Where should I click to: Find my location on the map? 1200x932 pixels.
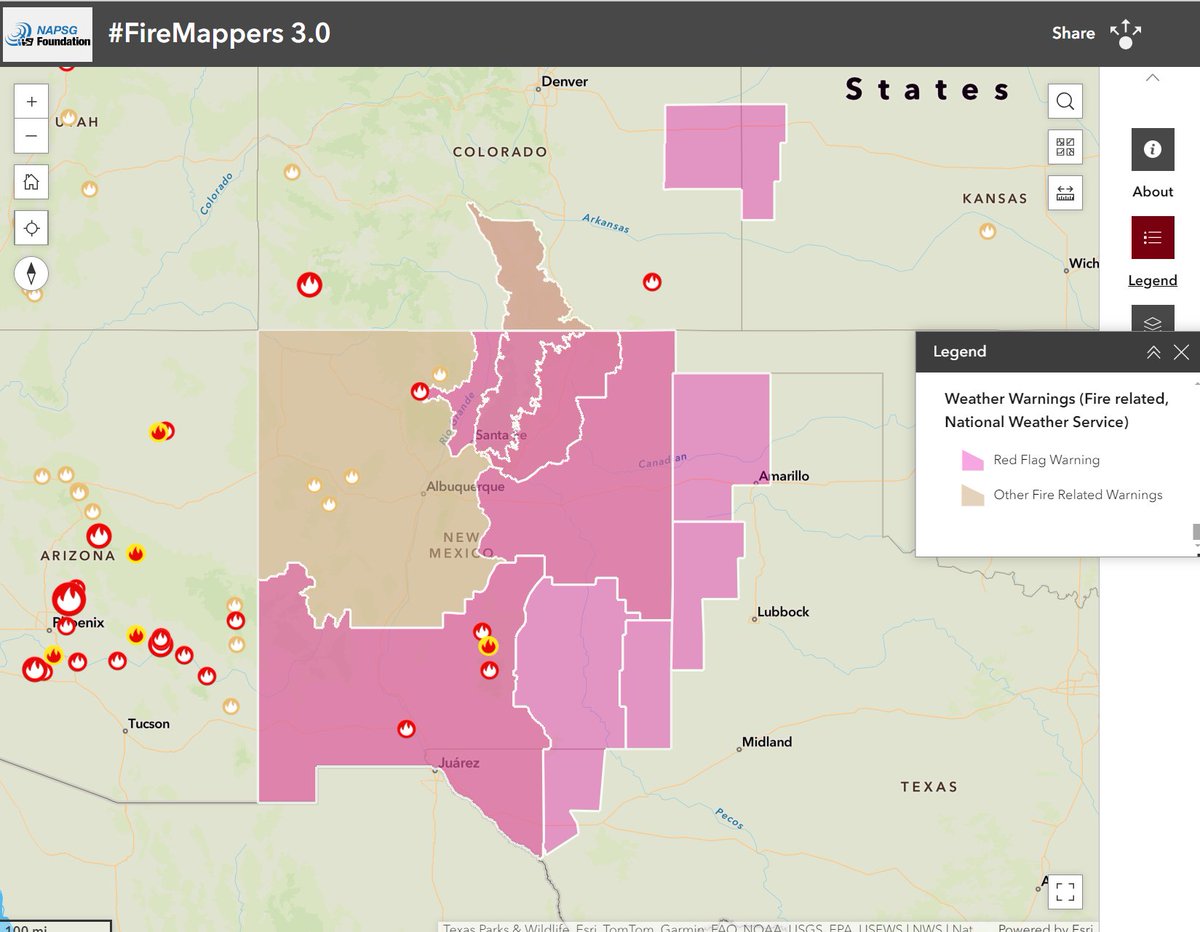pos(31,228)
